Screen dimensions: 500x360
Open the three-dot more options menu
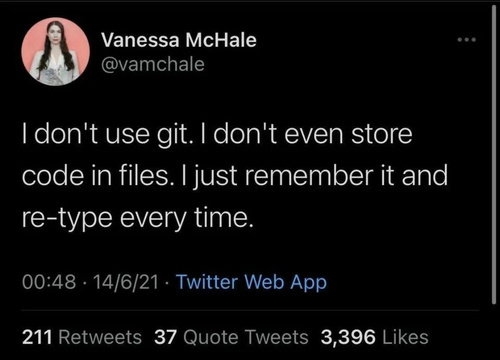[x=467, y=40]
